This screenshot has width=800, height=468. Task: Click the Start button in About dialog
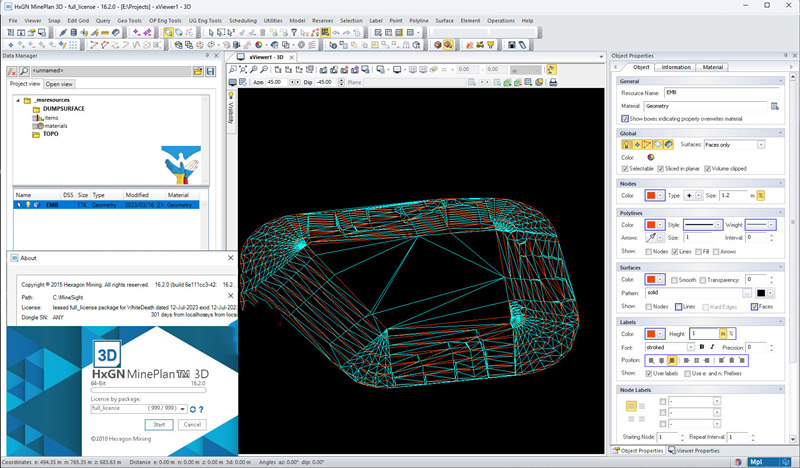coord(159,425)
